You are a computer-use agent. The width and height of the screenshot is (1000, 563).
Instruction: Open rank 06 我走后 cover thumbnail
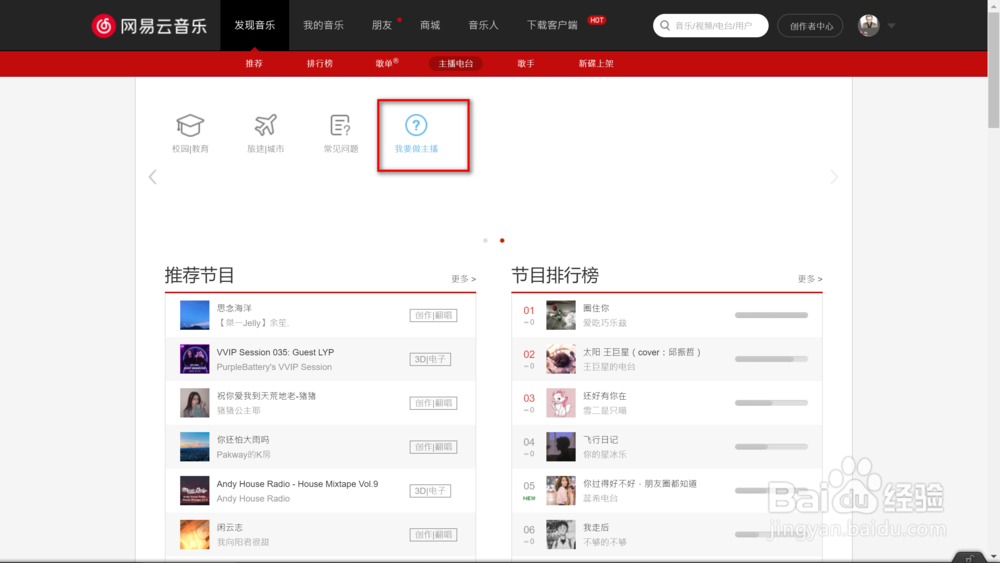(561, 534)
